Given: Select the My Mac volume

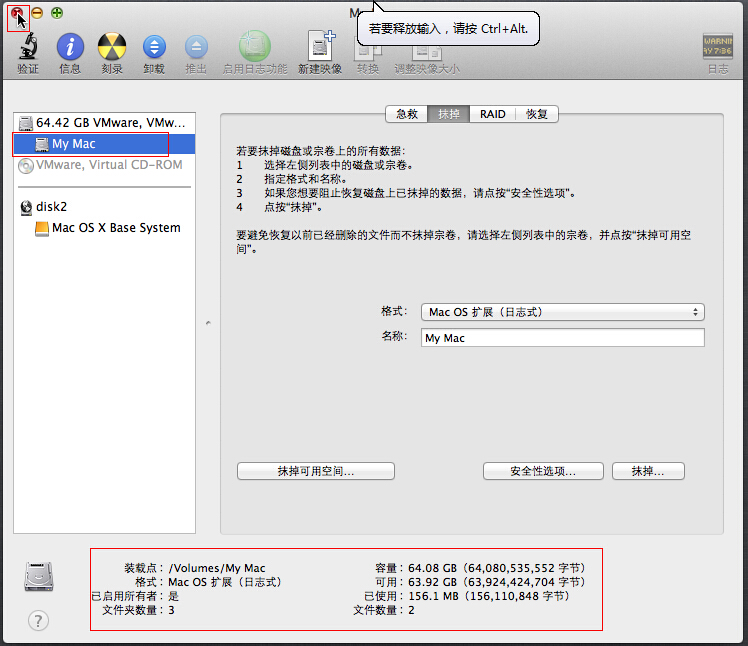Looking at the screenshot, I should point(104,144).
